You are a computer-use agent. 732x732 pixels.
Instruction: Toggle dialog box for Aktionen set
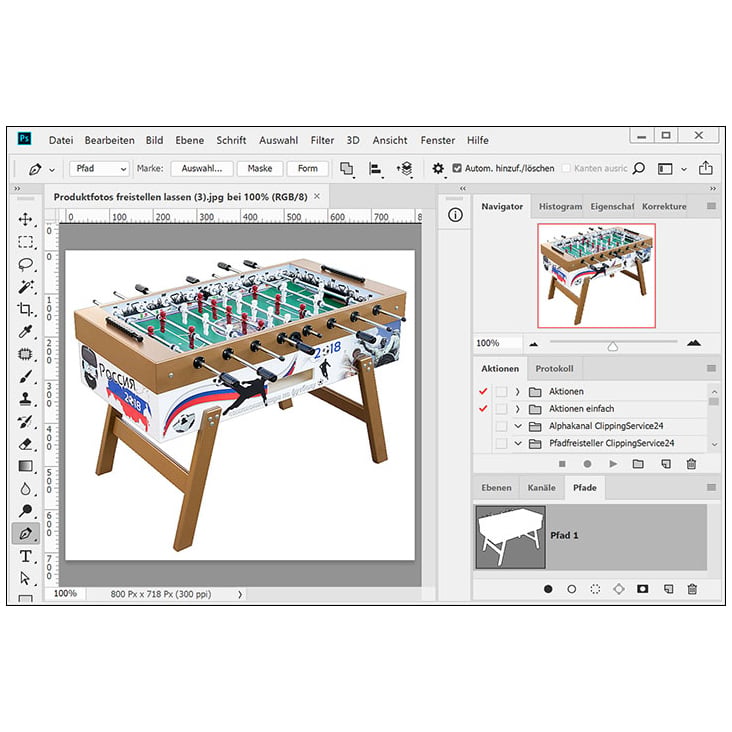pyautogui.click(x=501, y=392)
